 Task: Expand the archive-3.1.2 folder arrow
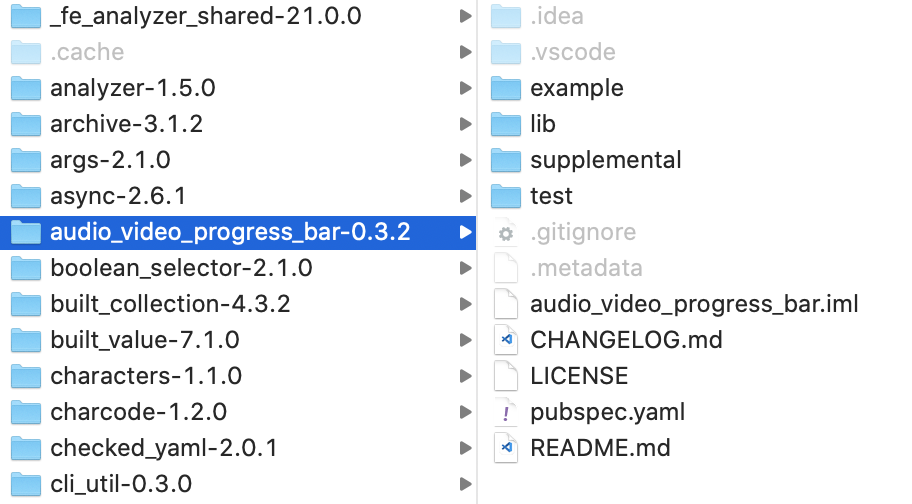click(464, 124)
